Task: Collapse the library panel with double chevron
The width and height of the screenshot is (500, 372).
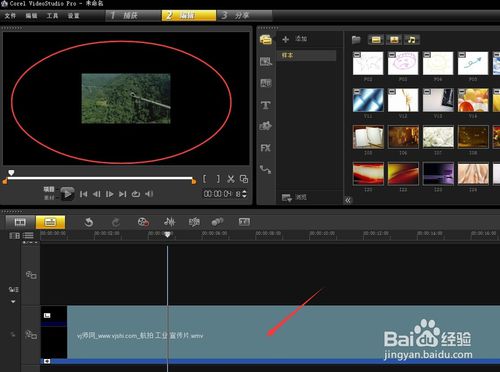Action: 348,200
